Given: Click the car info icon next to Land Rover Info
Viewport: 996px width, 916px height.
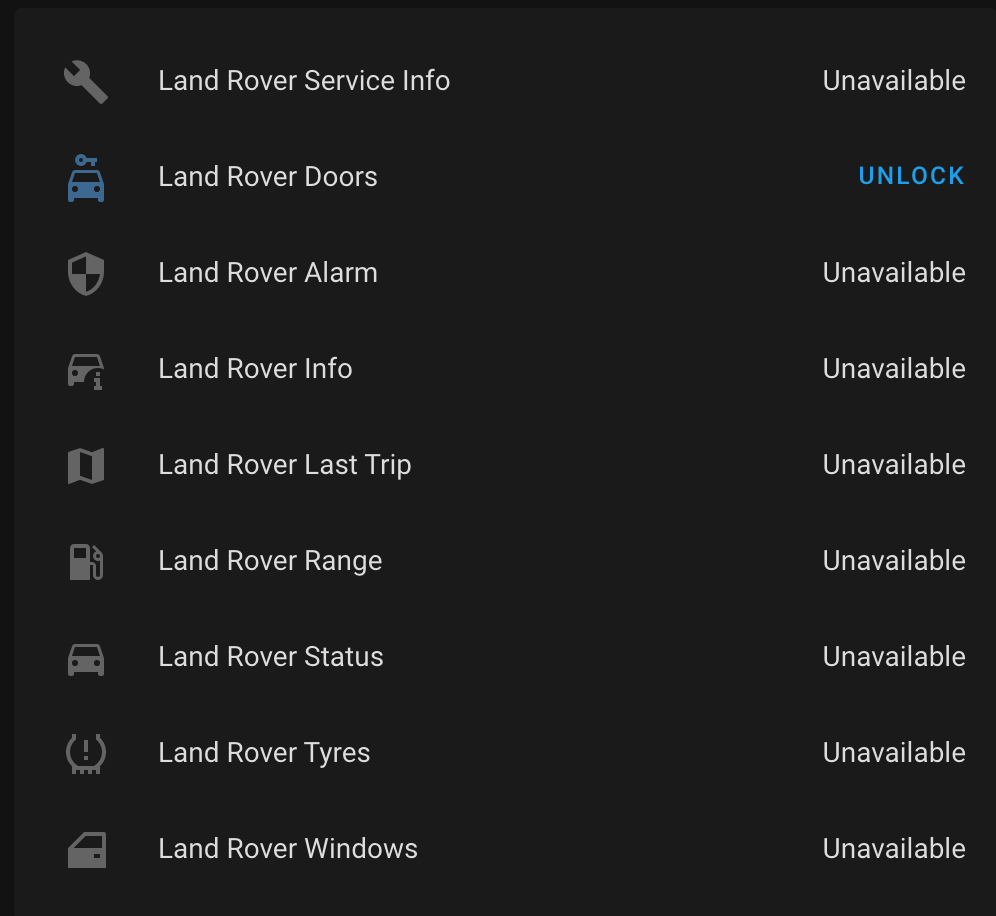Looking at the screenshot, I should click(85, 368).
